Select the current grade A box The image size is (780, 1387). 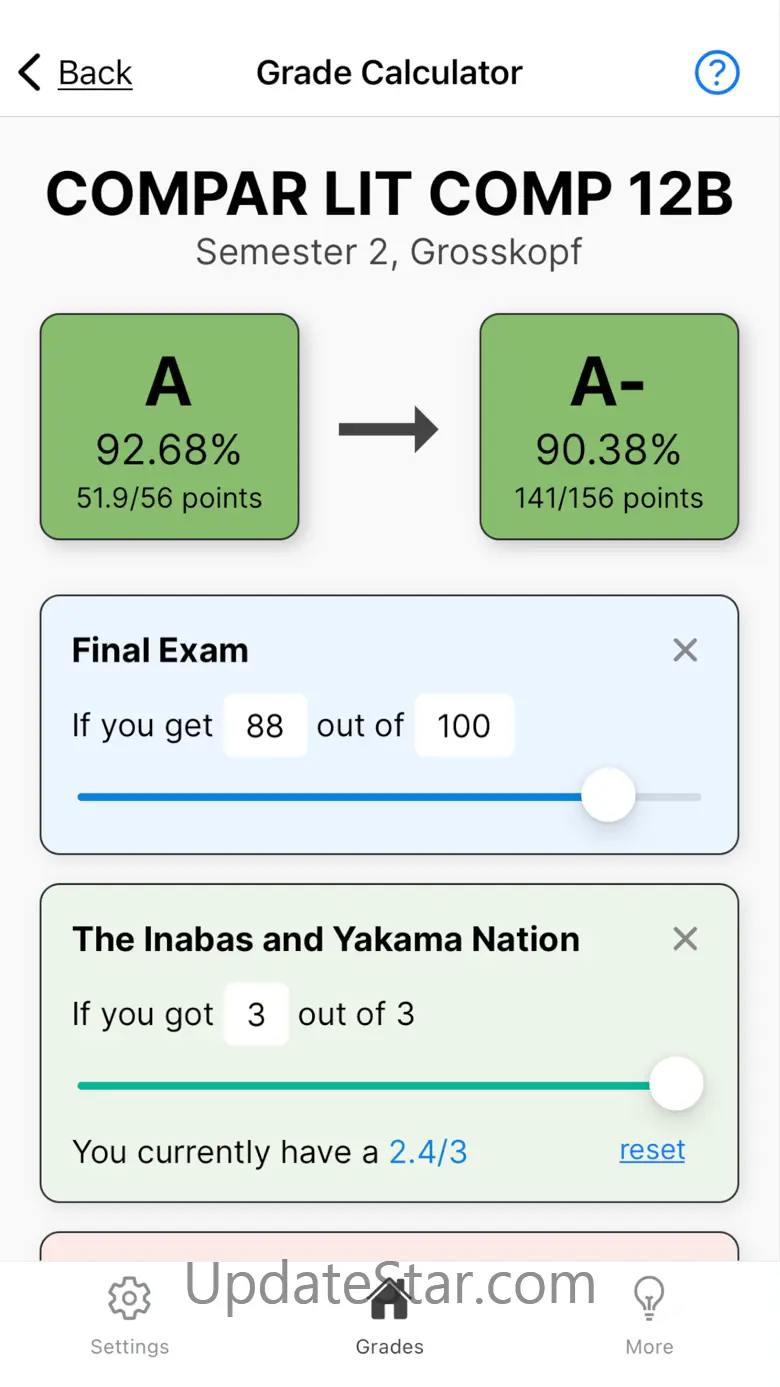coord(169,427)
